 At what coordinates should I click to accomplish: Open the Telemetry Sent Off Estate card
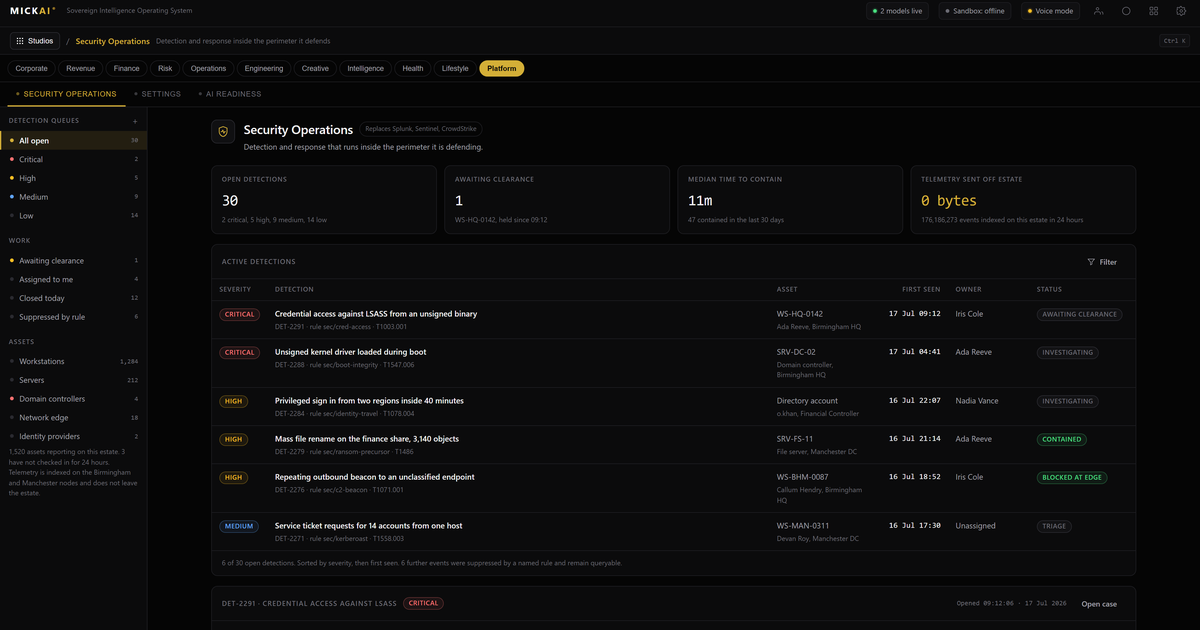[1023, 200]
